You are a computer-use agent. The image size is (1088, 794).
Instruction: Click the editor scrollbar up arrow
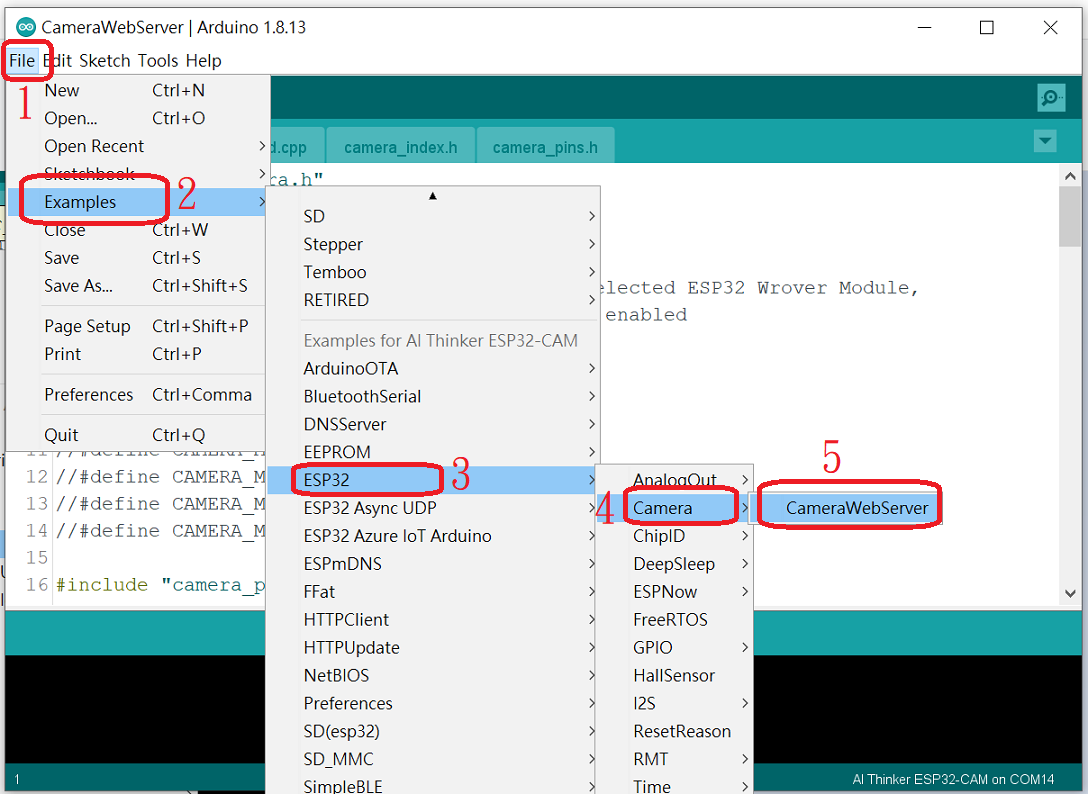click(1070, 176)
